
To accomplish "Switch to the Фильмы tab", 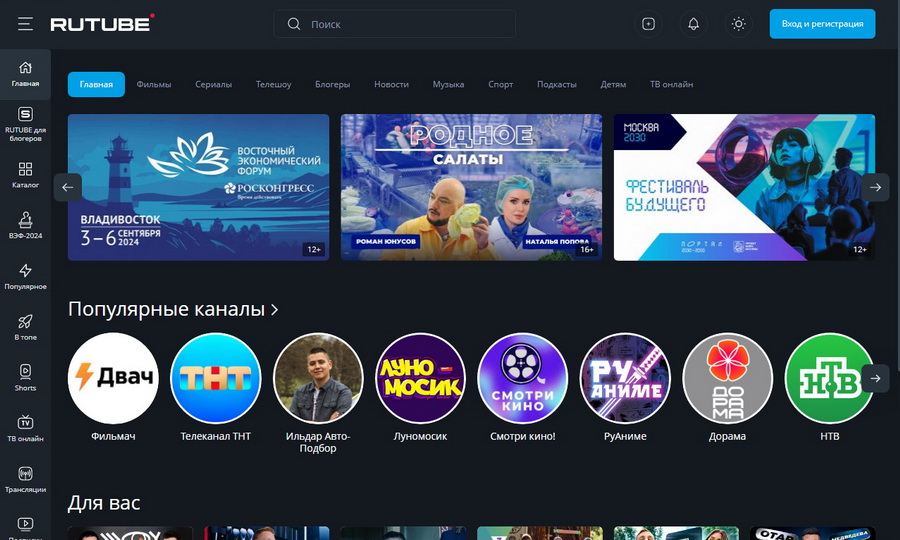I will [154, 85].
